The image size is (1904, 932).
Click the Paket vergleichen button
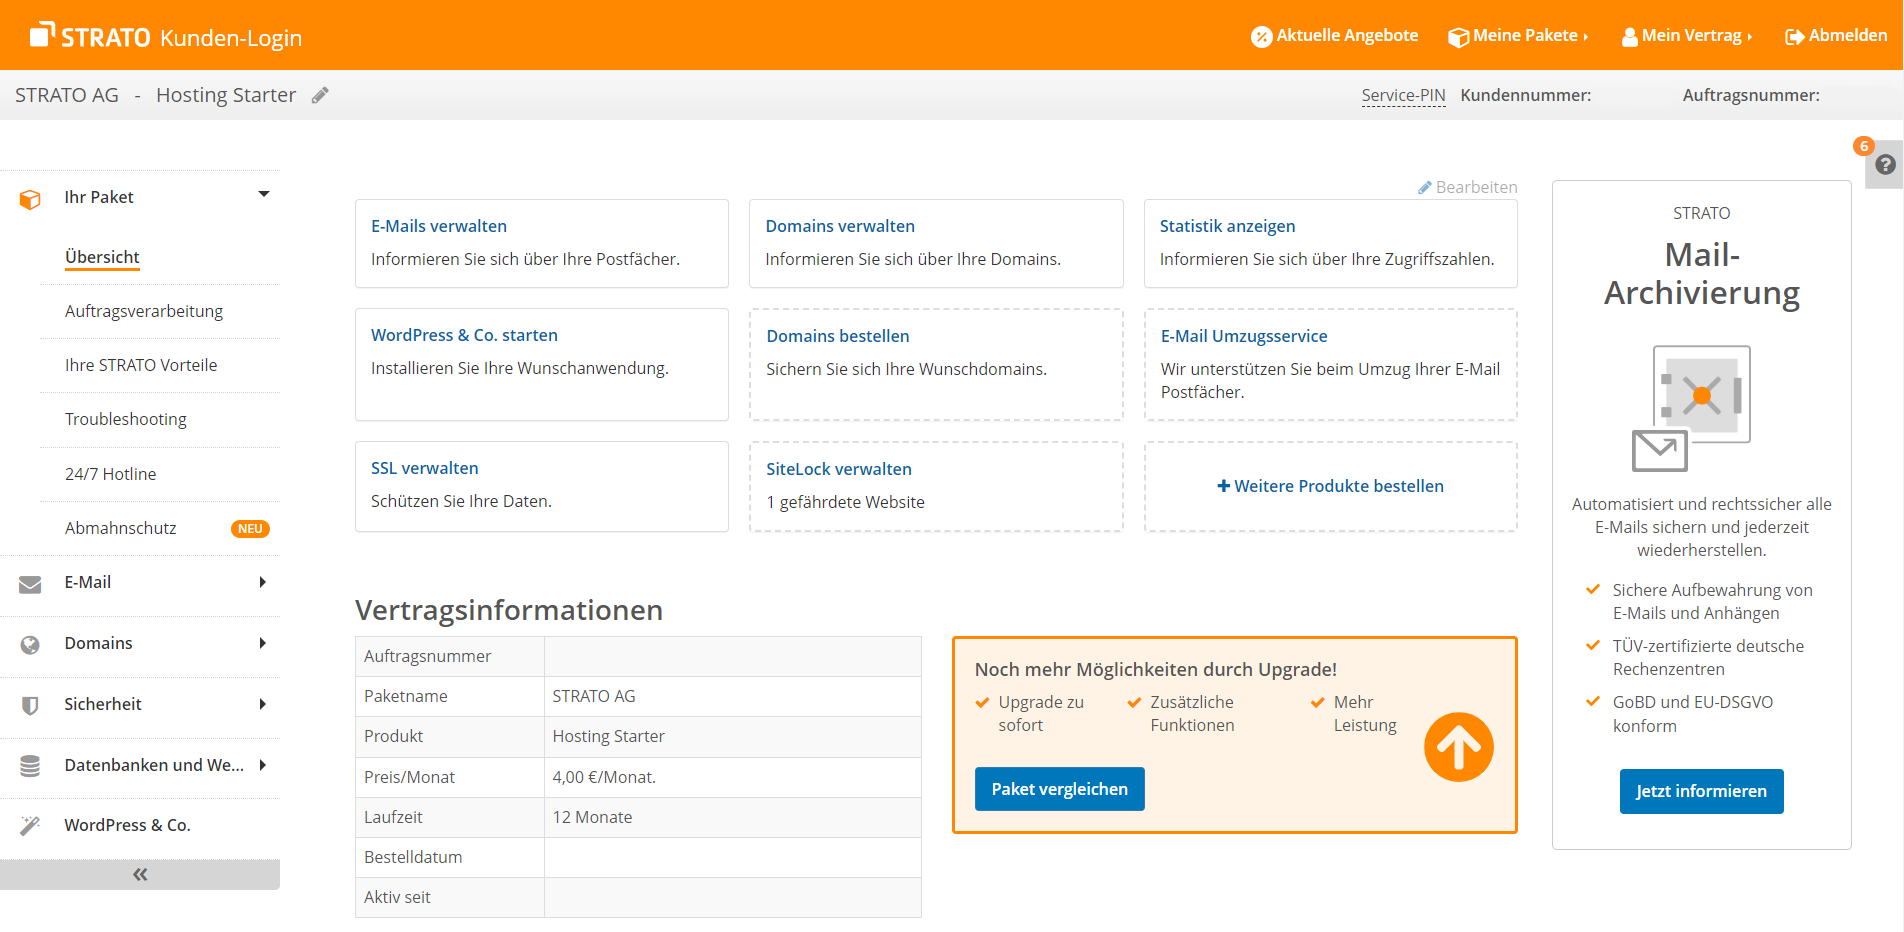point(1060,789)
